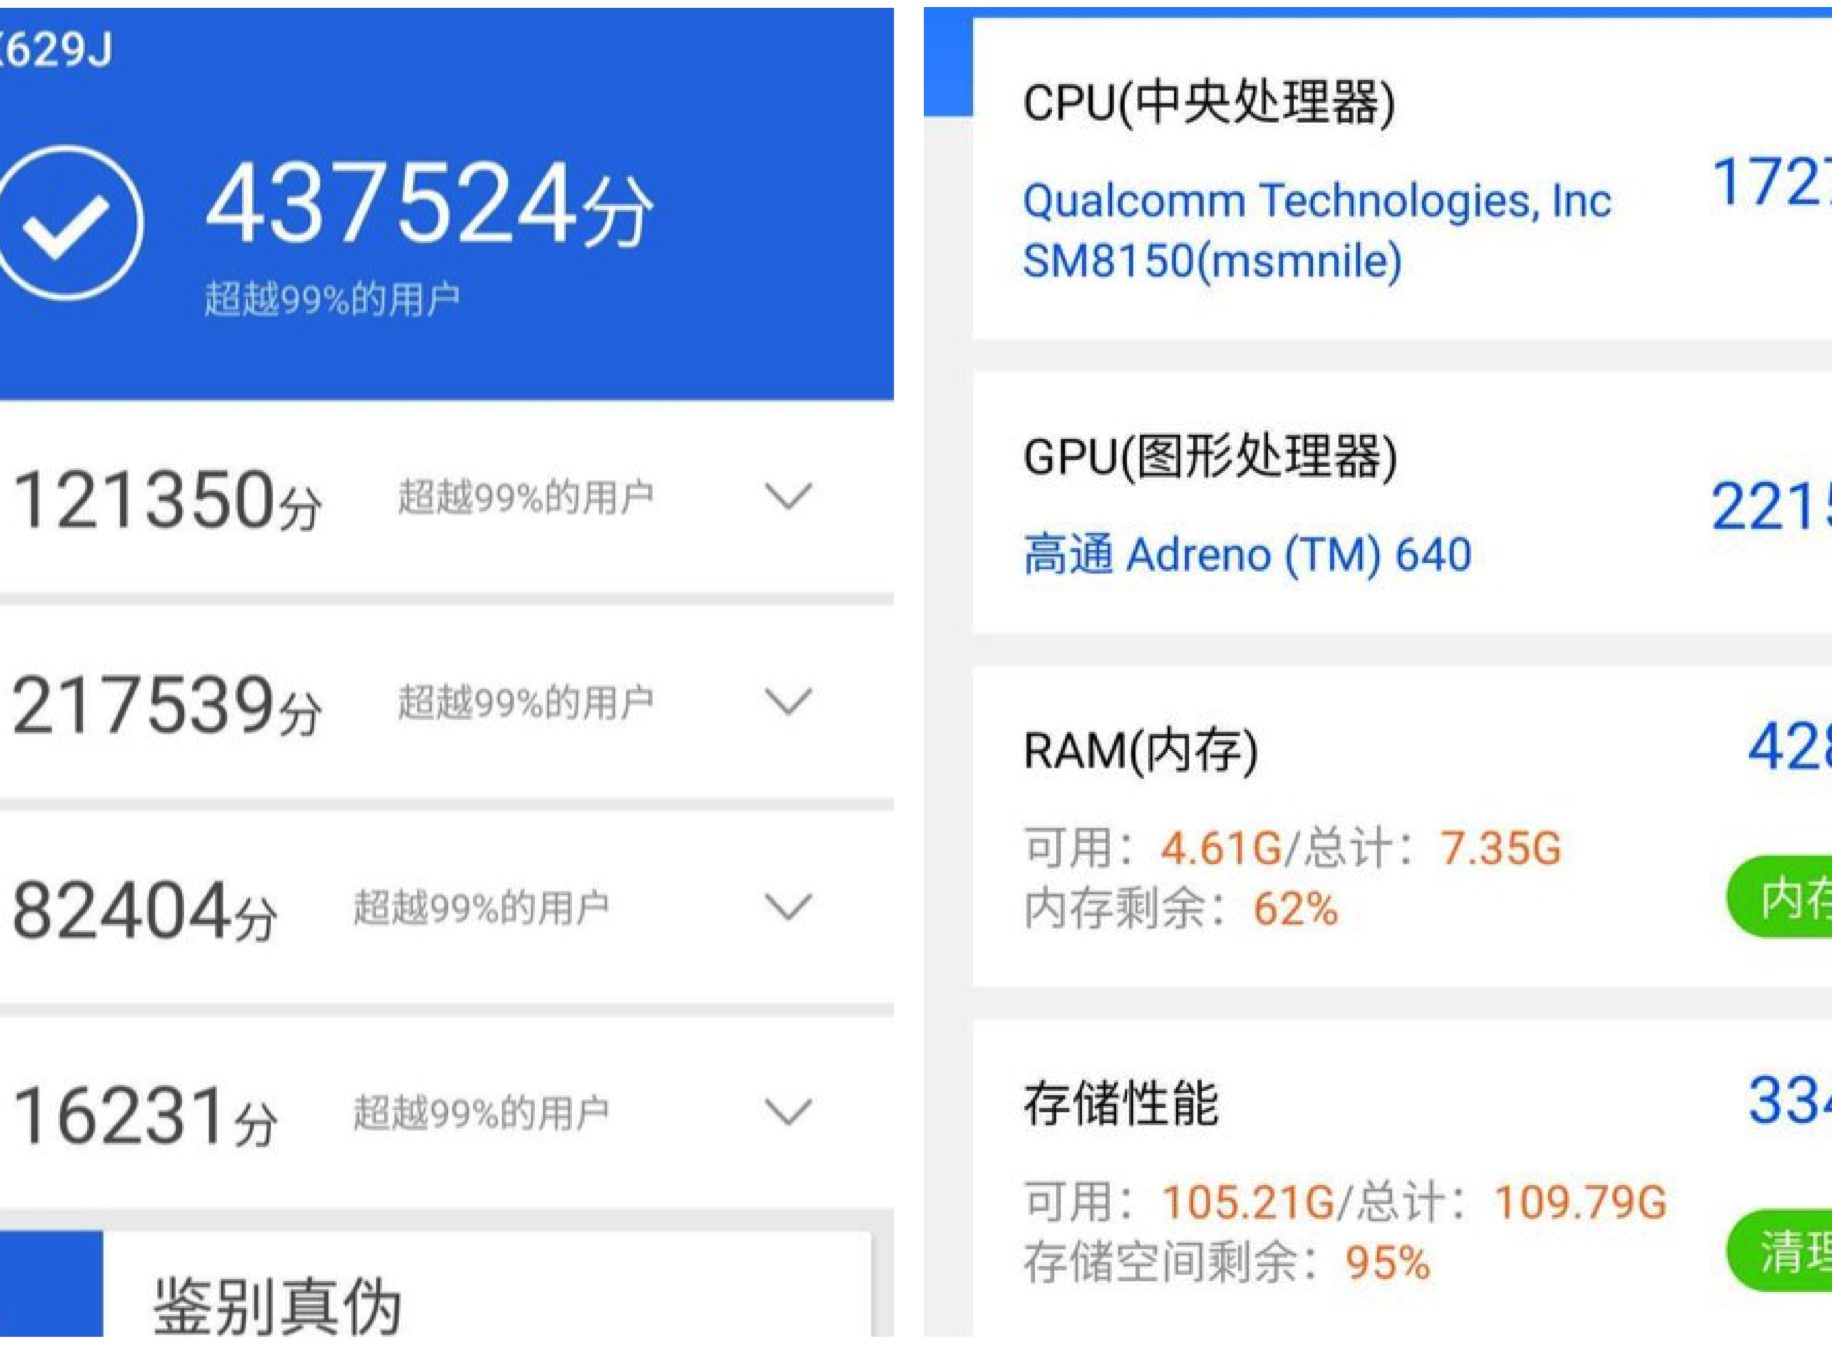1832x1345 pixels.
Task: Expand the 217539 score row chevron
Action: (787, 702)
